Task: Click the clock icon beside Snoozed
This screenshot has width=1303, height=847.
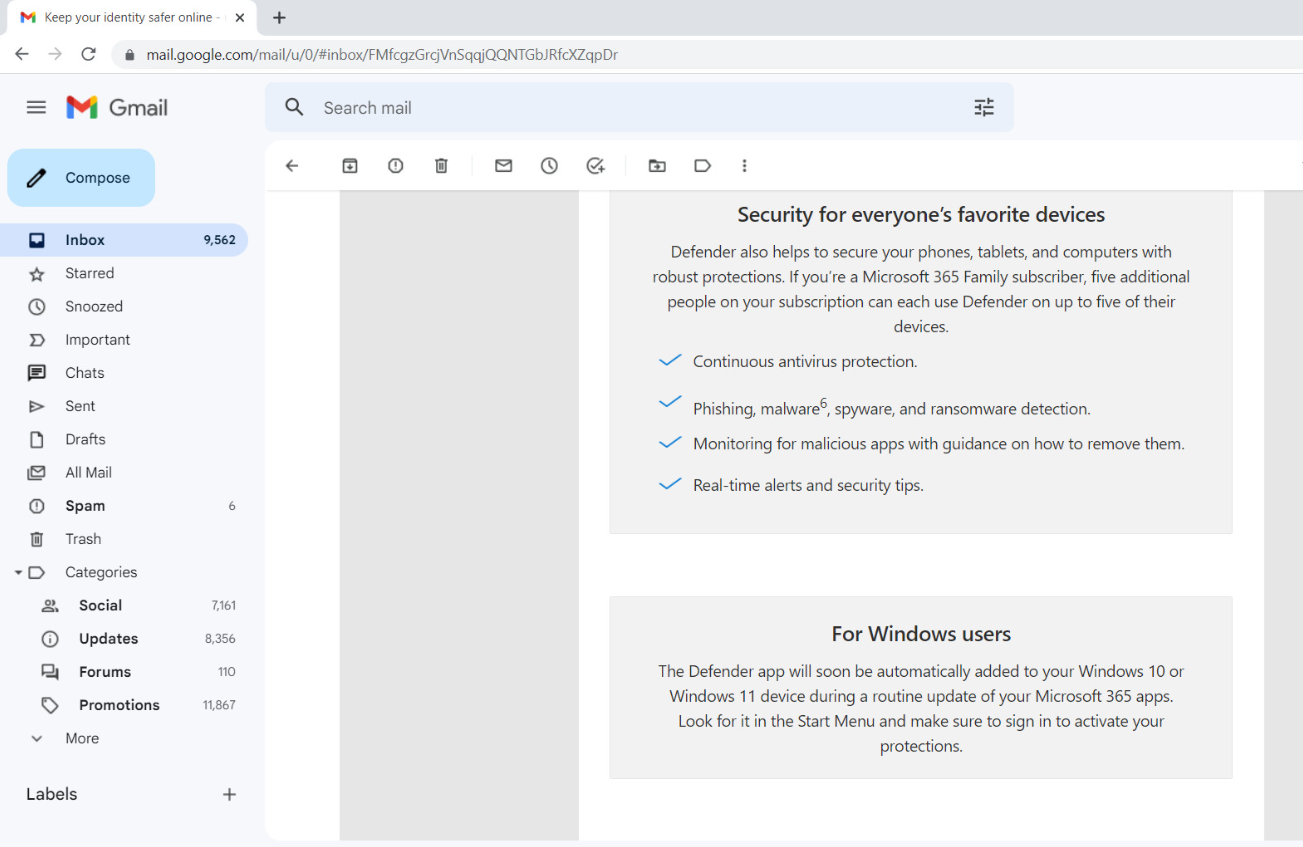Action: point(37,307)
